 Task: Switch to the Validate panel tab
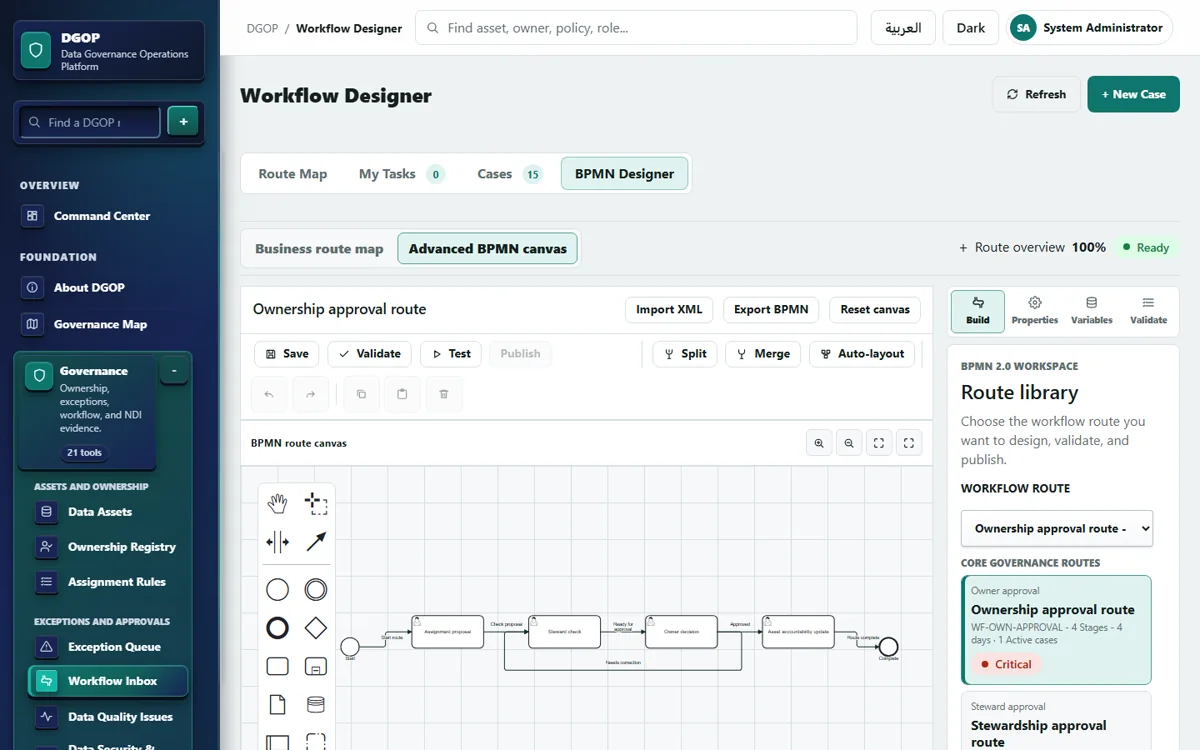1148,310
